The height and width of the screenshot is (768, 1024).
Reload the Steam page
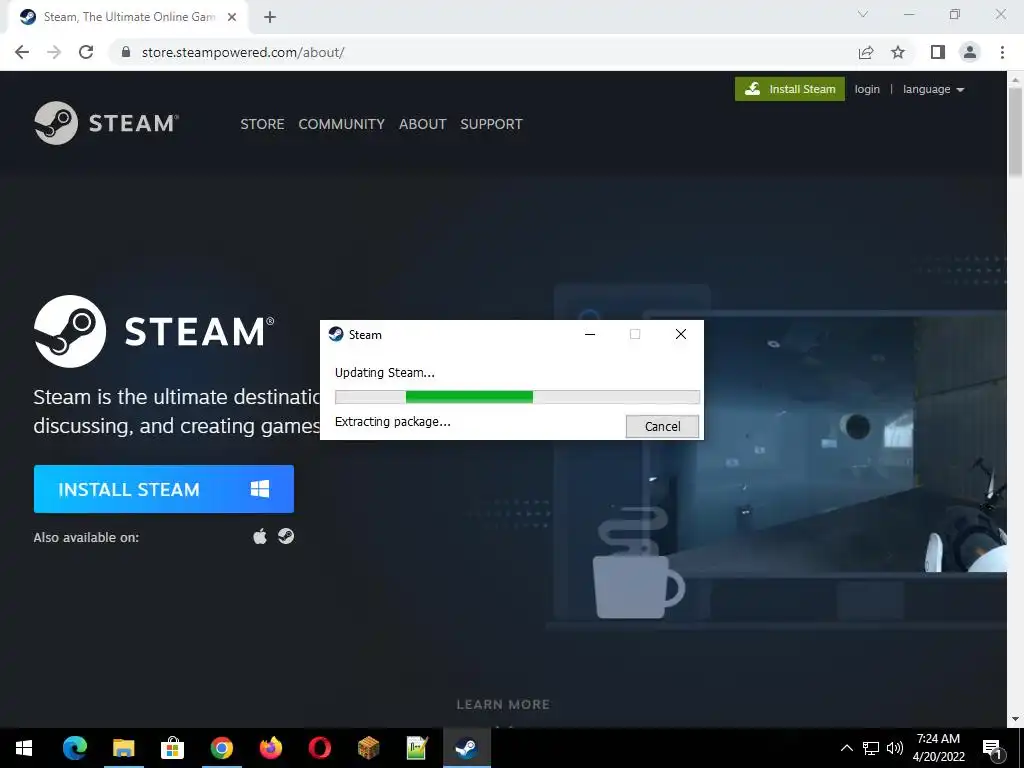[86, 52]
